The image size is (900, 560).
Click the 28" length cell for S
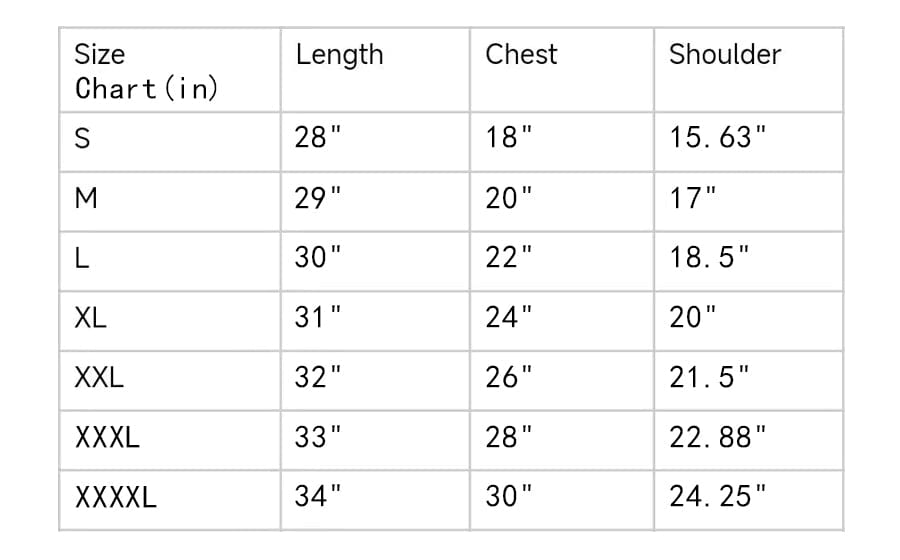(319, 139)
